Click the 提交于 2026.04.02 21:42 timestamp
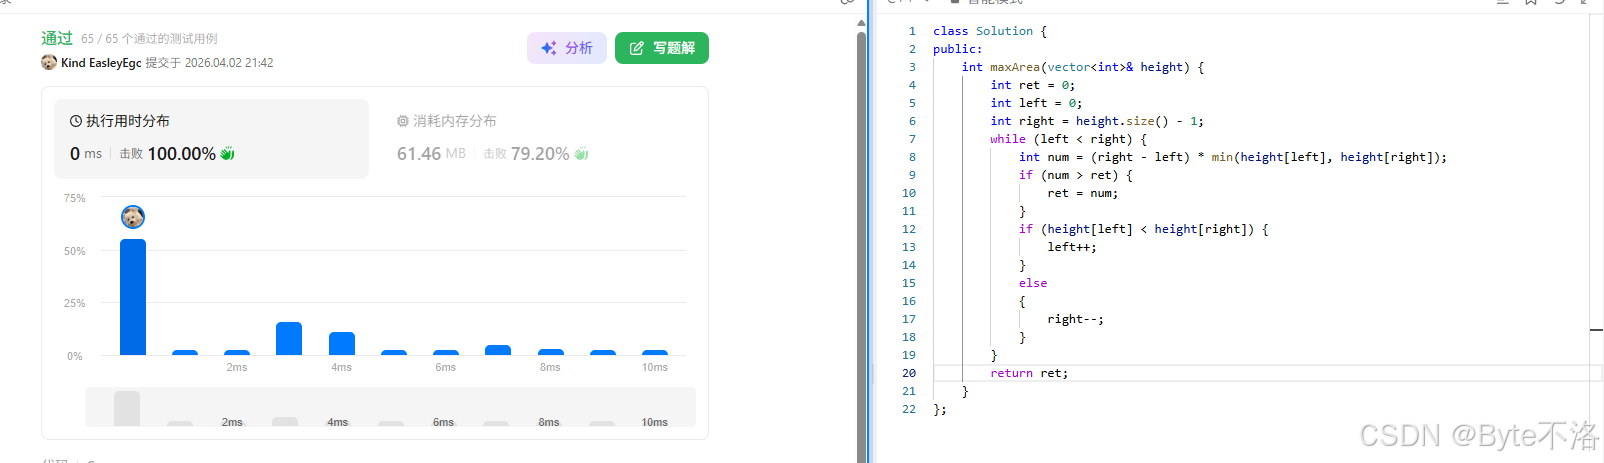 coord(209,62)
